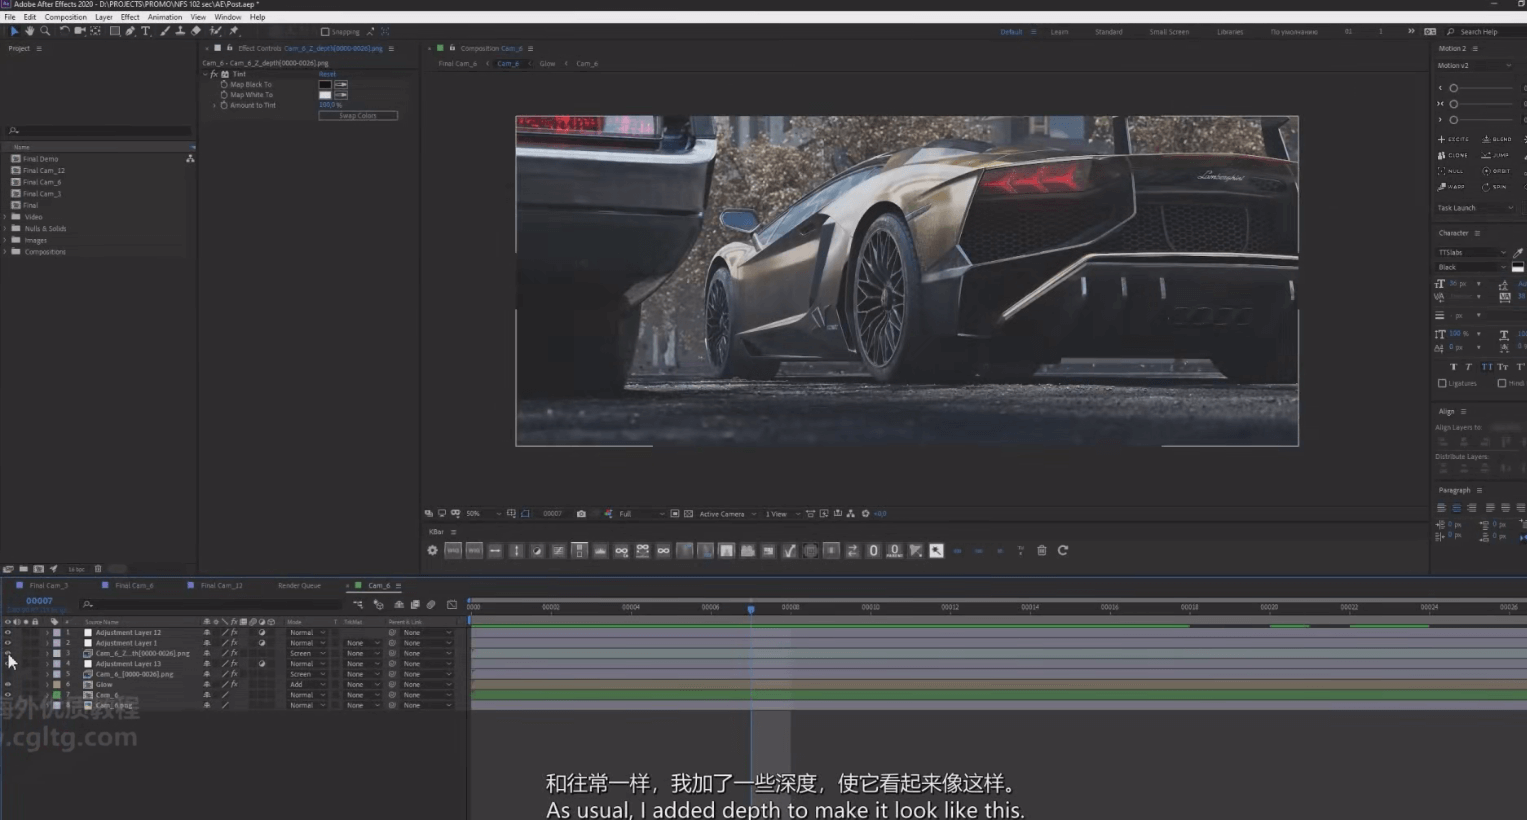Toggle the Map Black To stopwatch

coord(224,84)
